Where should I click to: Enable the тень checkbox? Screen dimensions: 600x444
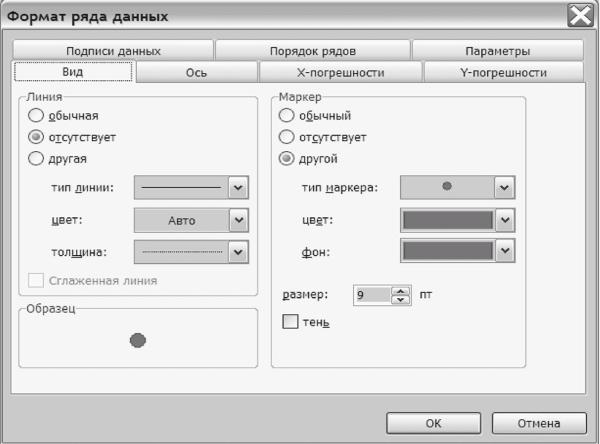pos(290,322)
